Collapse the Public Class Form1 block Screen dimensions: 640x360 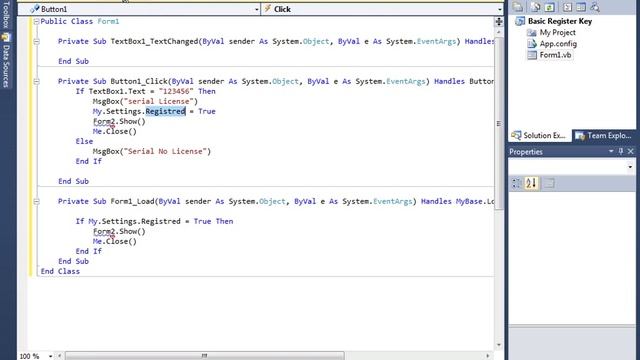coord(36,21)
